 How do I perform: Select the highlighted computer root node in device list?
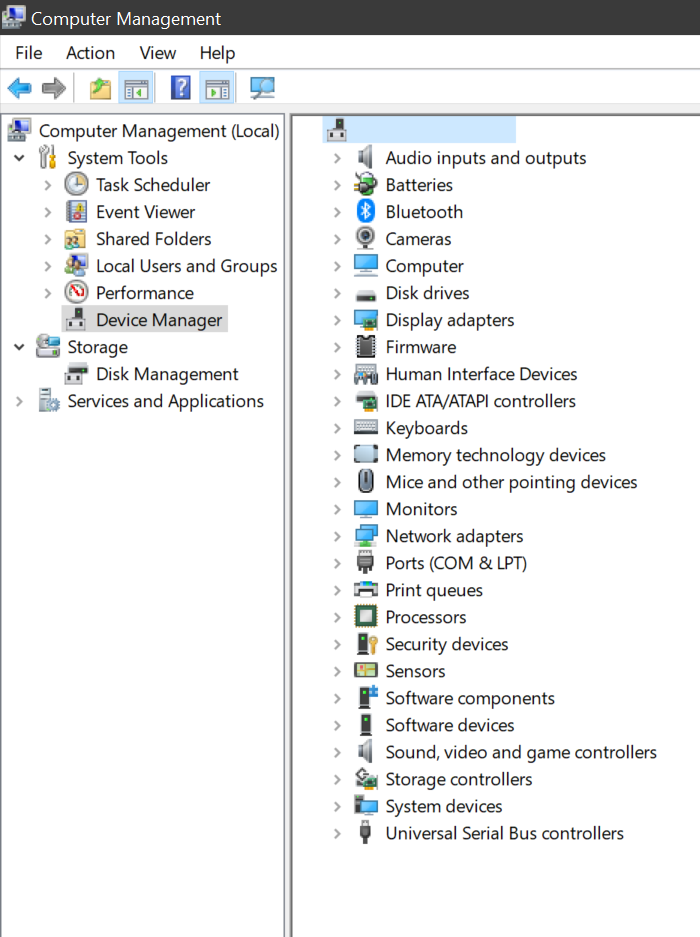pos(419,130)
